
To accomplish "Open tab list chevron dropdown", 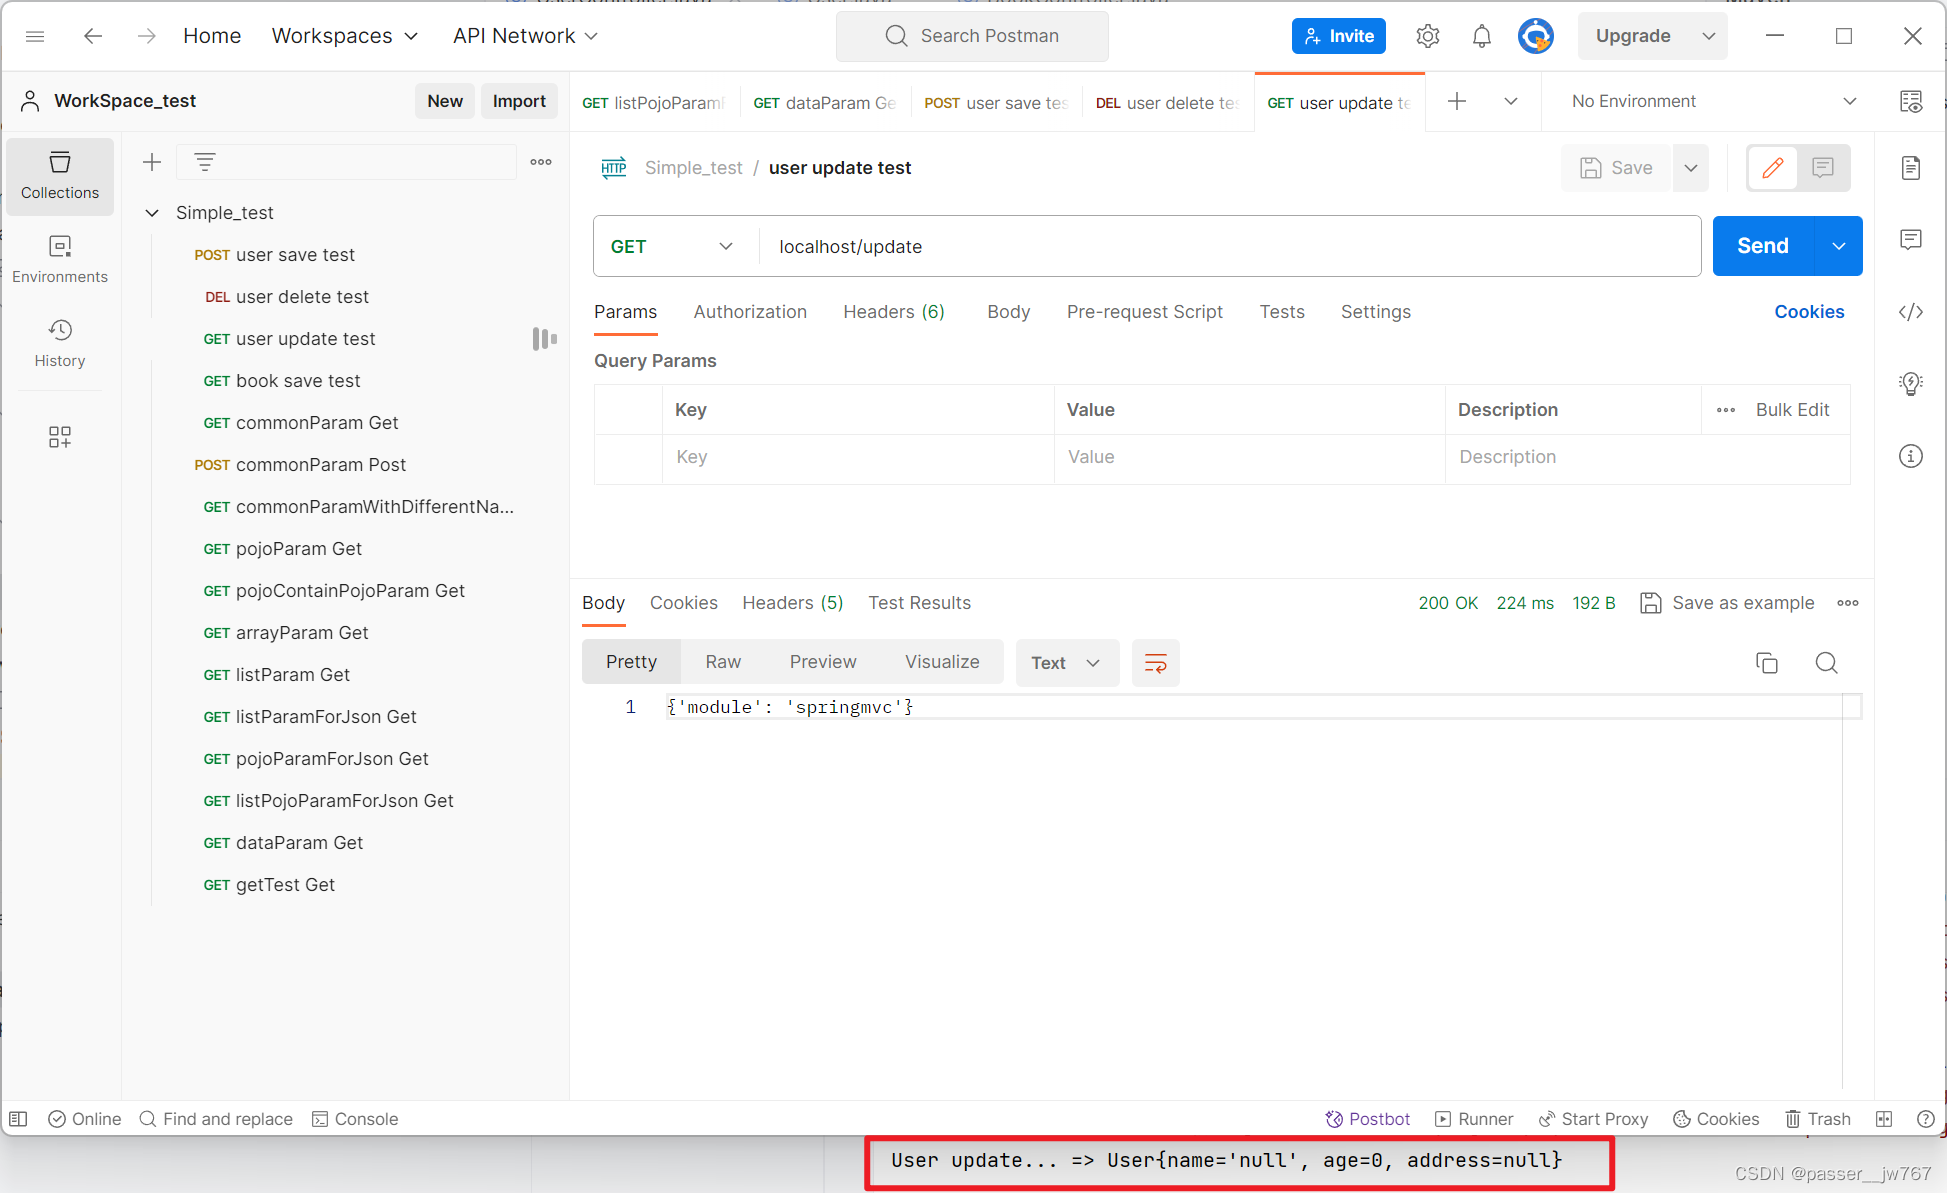I will (1511, 101).
